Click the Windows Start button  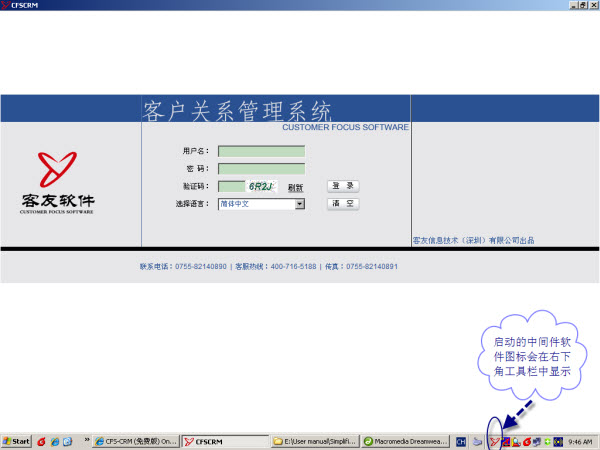[x=16, y=442]
